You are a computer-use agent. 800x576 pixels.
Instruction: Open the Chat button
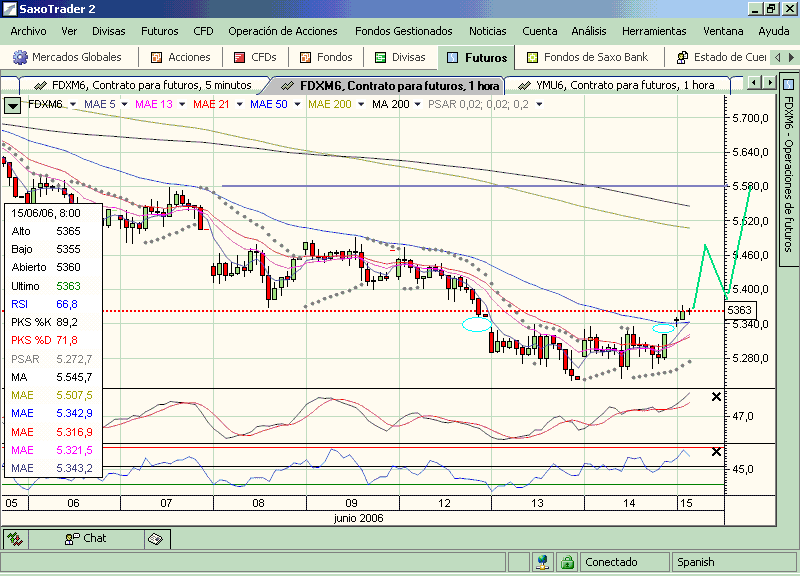86,539
